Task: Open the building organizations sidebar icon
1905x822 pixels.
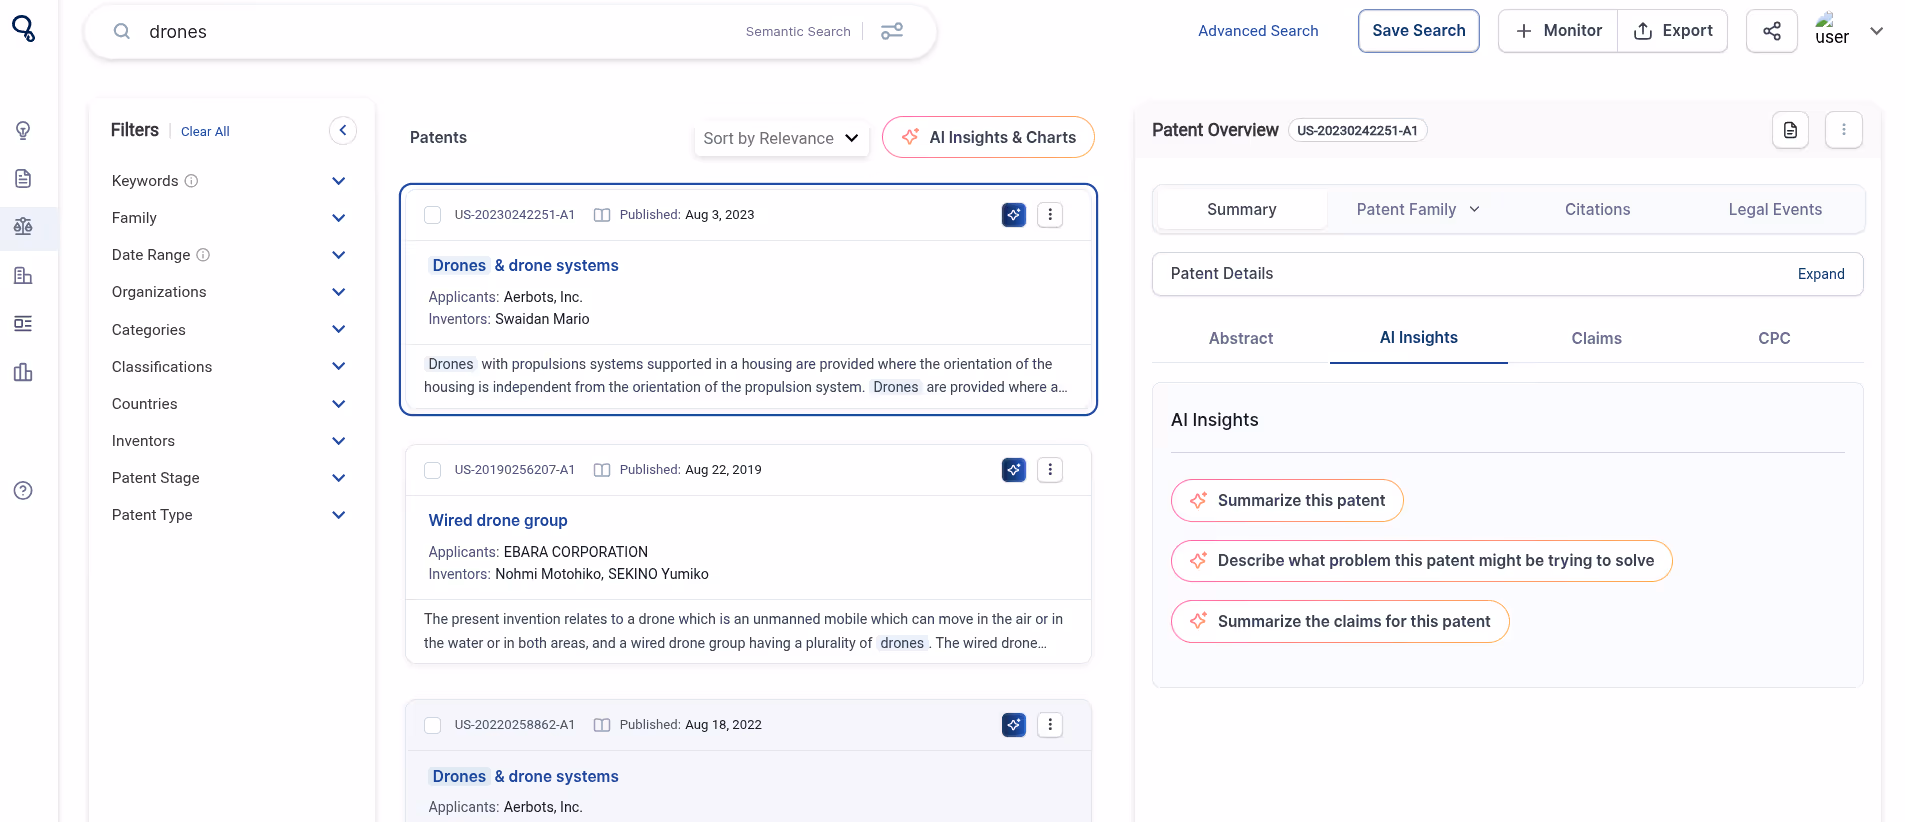Action: (x=23, y=275)
